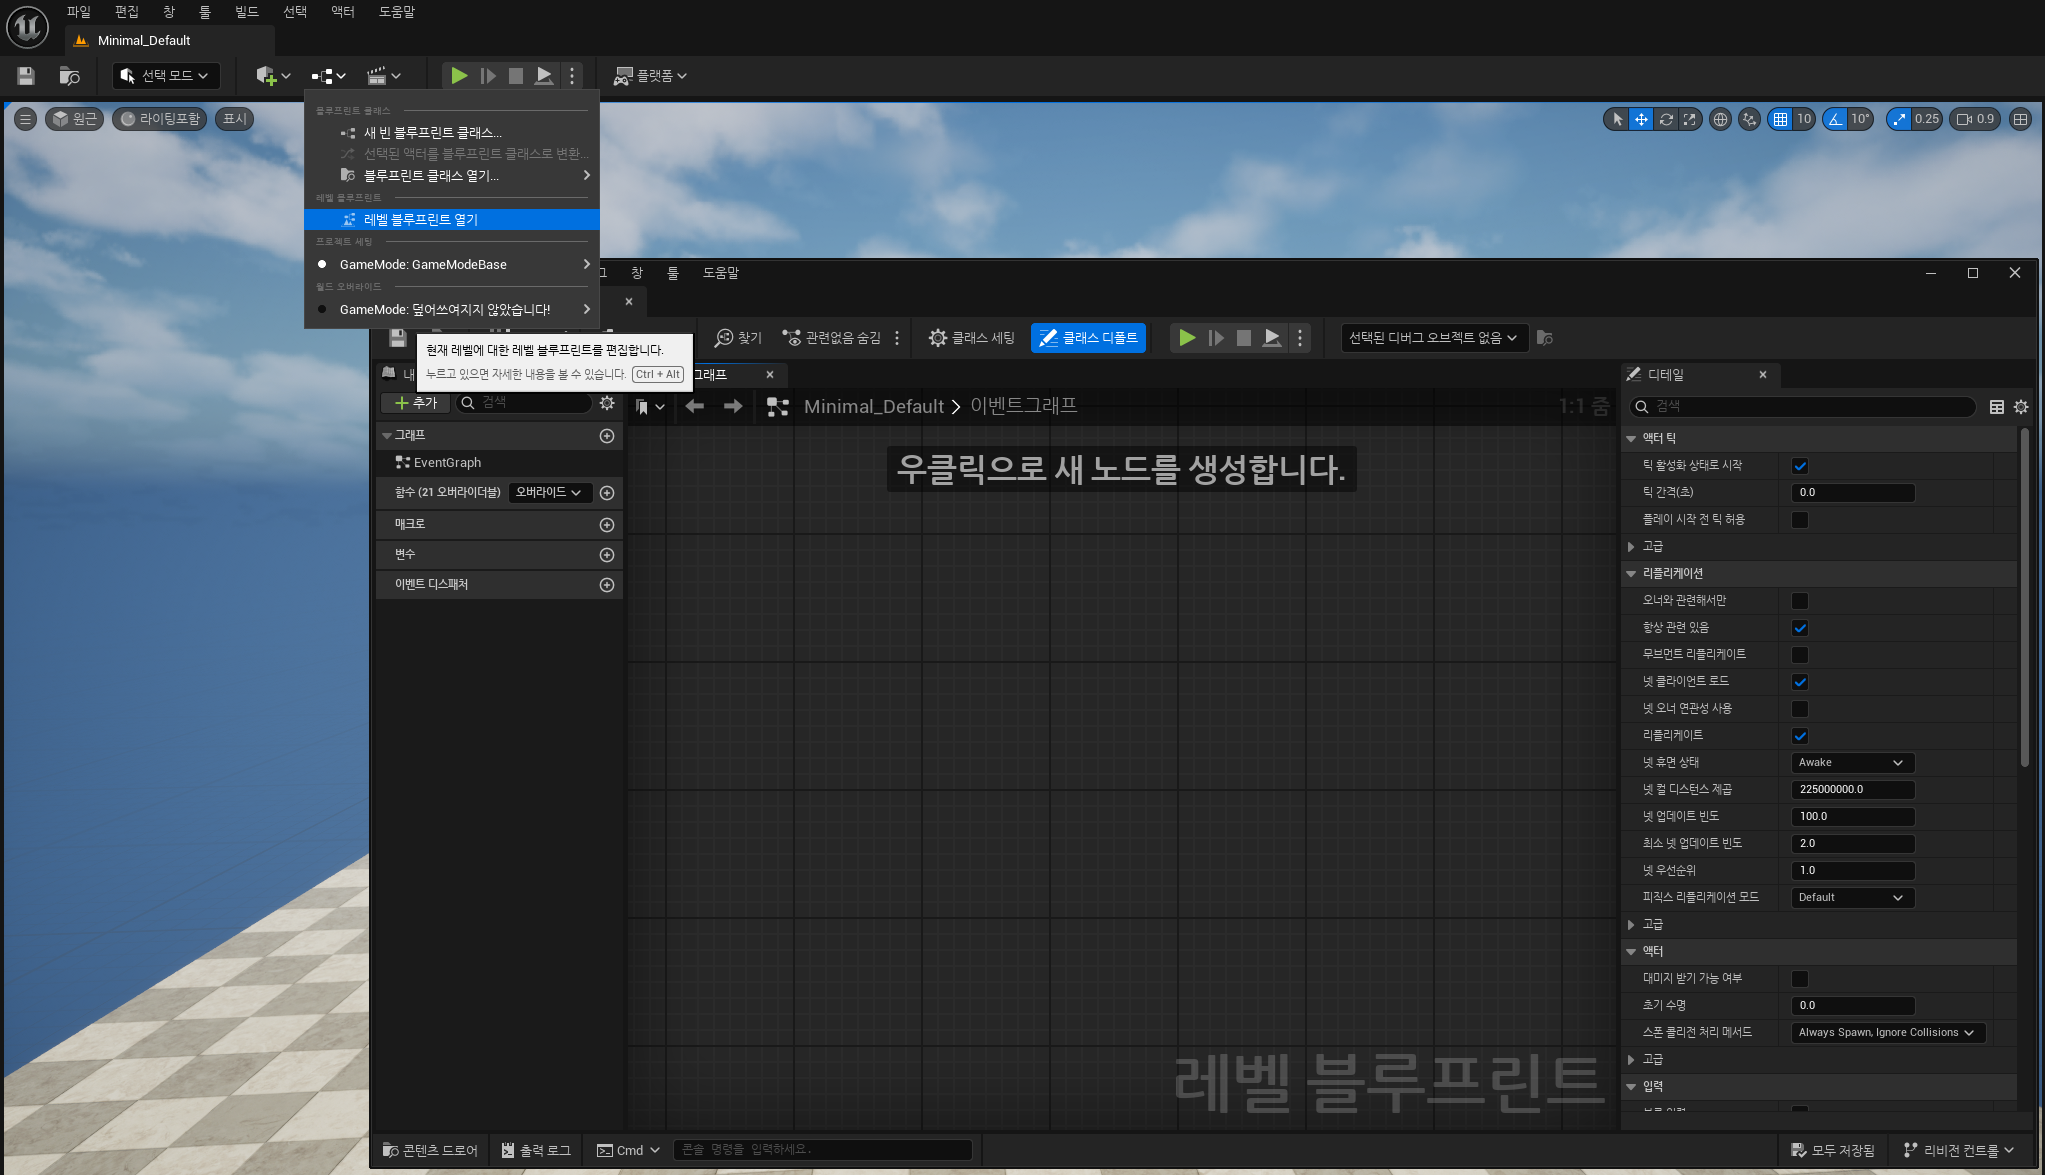Click 모두 저장됨 in status bar
The width and height of the screenshot is (2045, 1175).
pos(1833,1150)
